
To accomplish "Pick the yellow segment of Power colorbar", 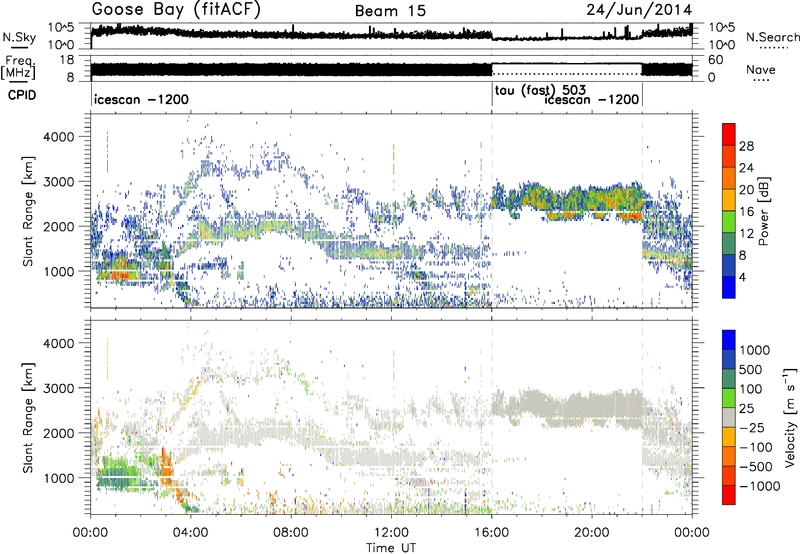I will click(729, 199).
